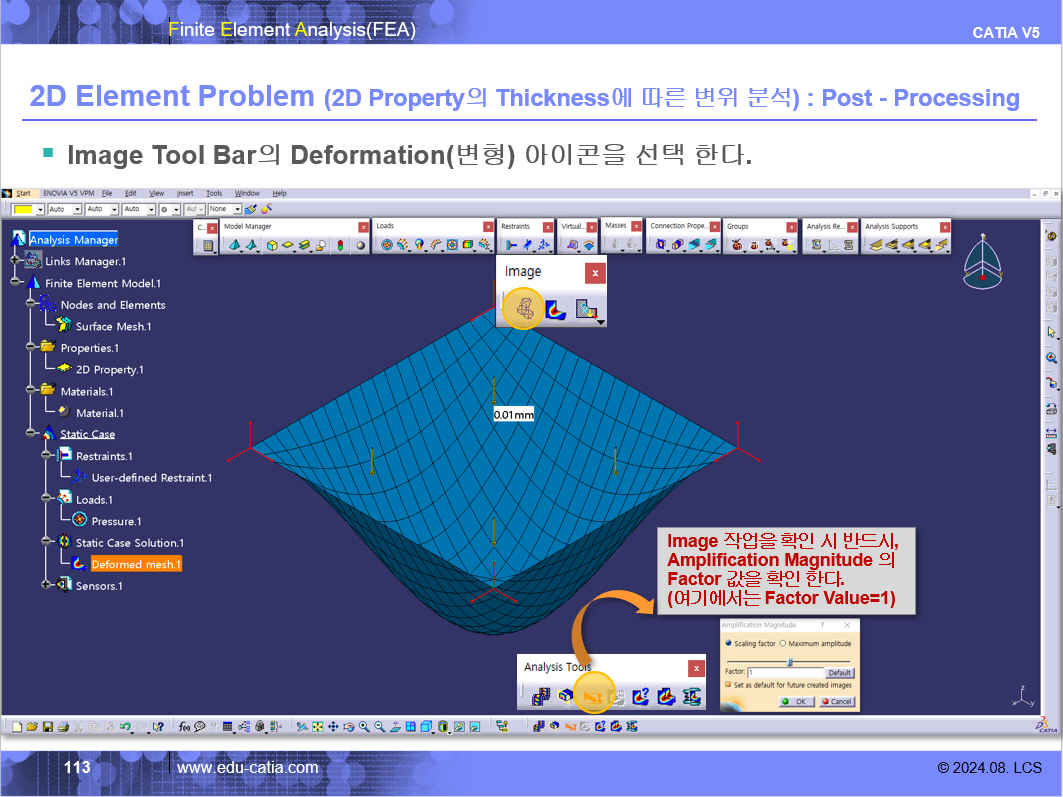Open the last Image toolbar icon's dropdown arrow
Viewport: 1063px width, 797px height.
[600, 321]
